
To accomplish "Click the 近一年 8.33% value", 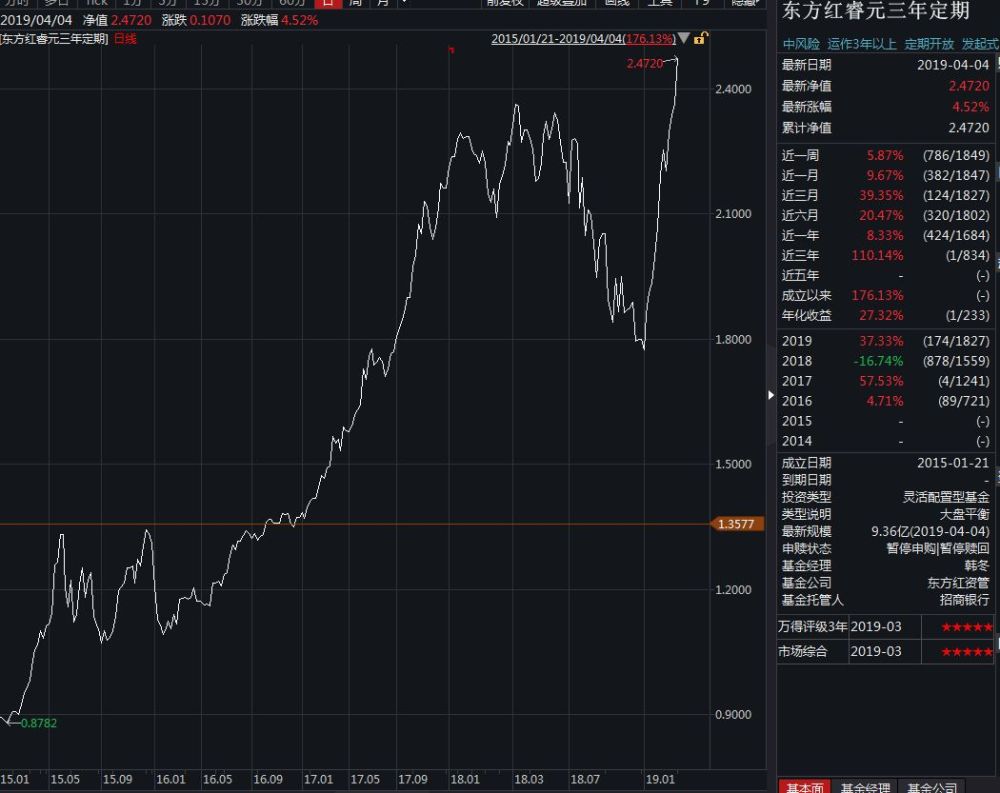I will [885, 235].
